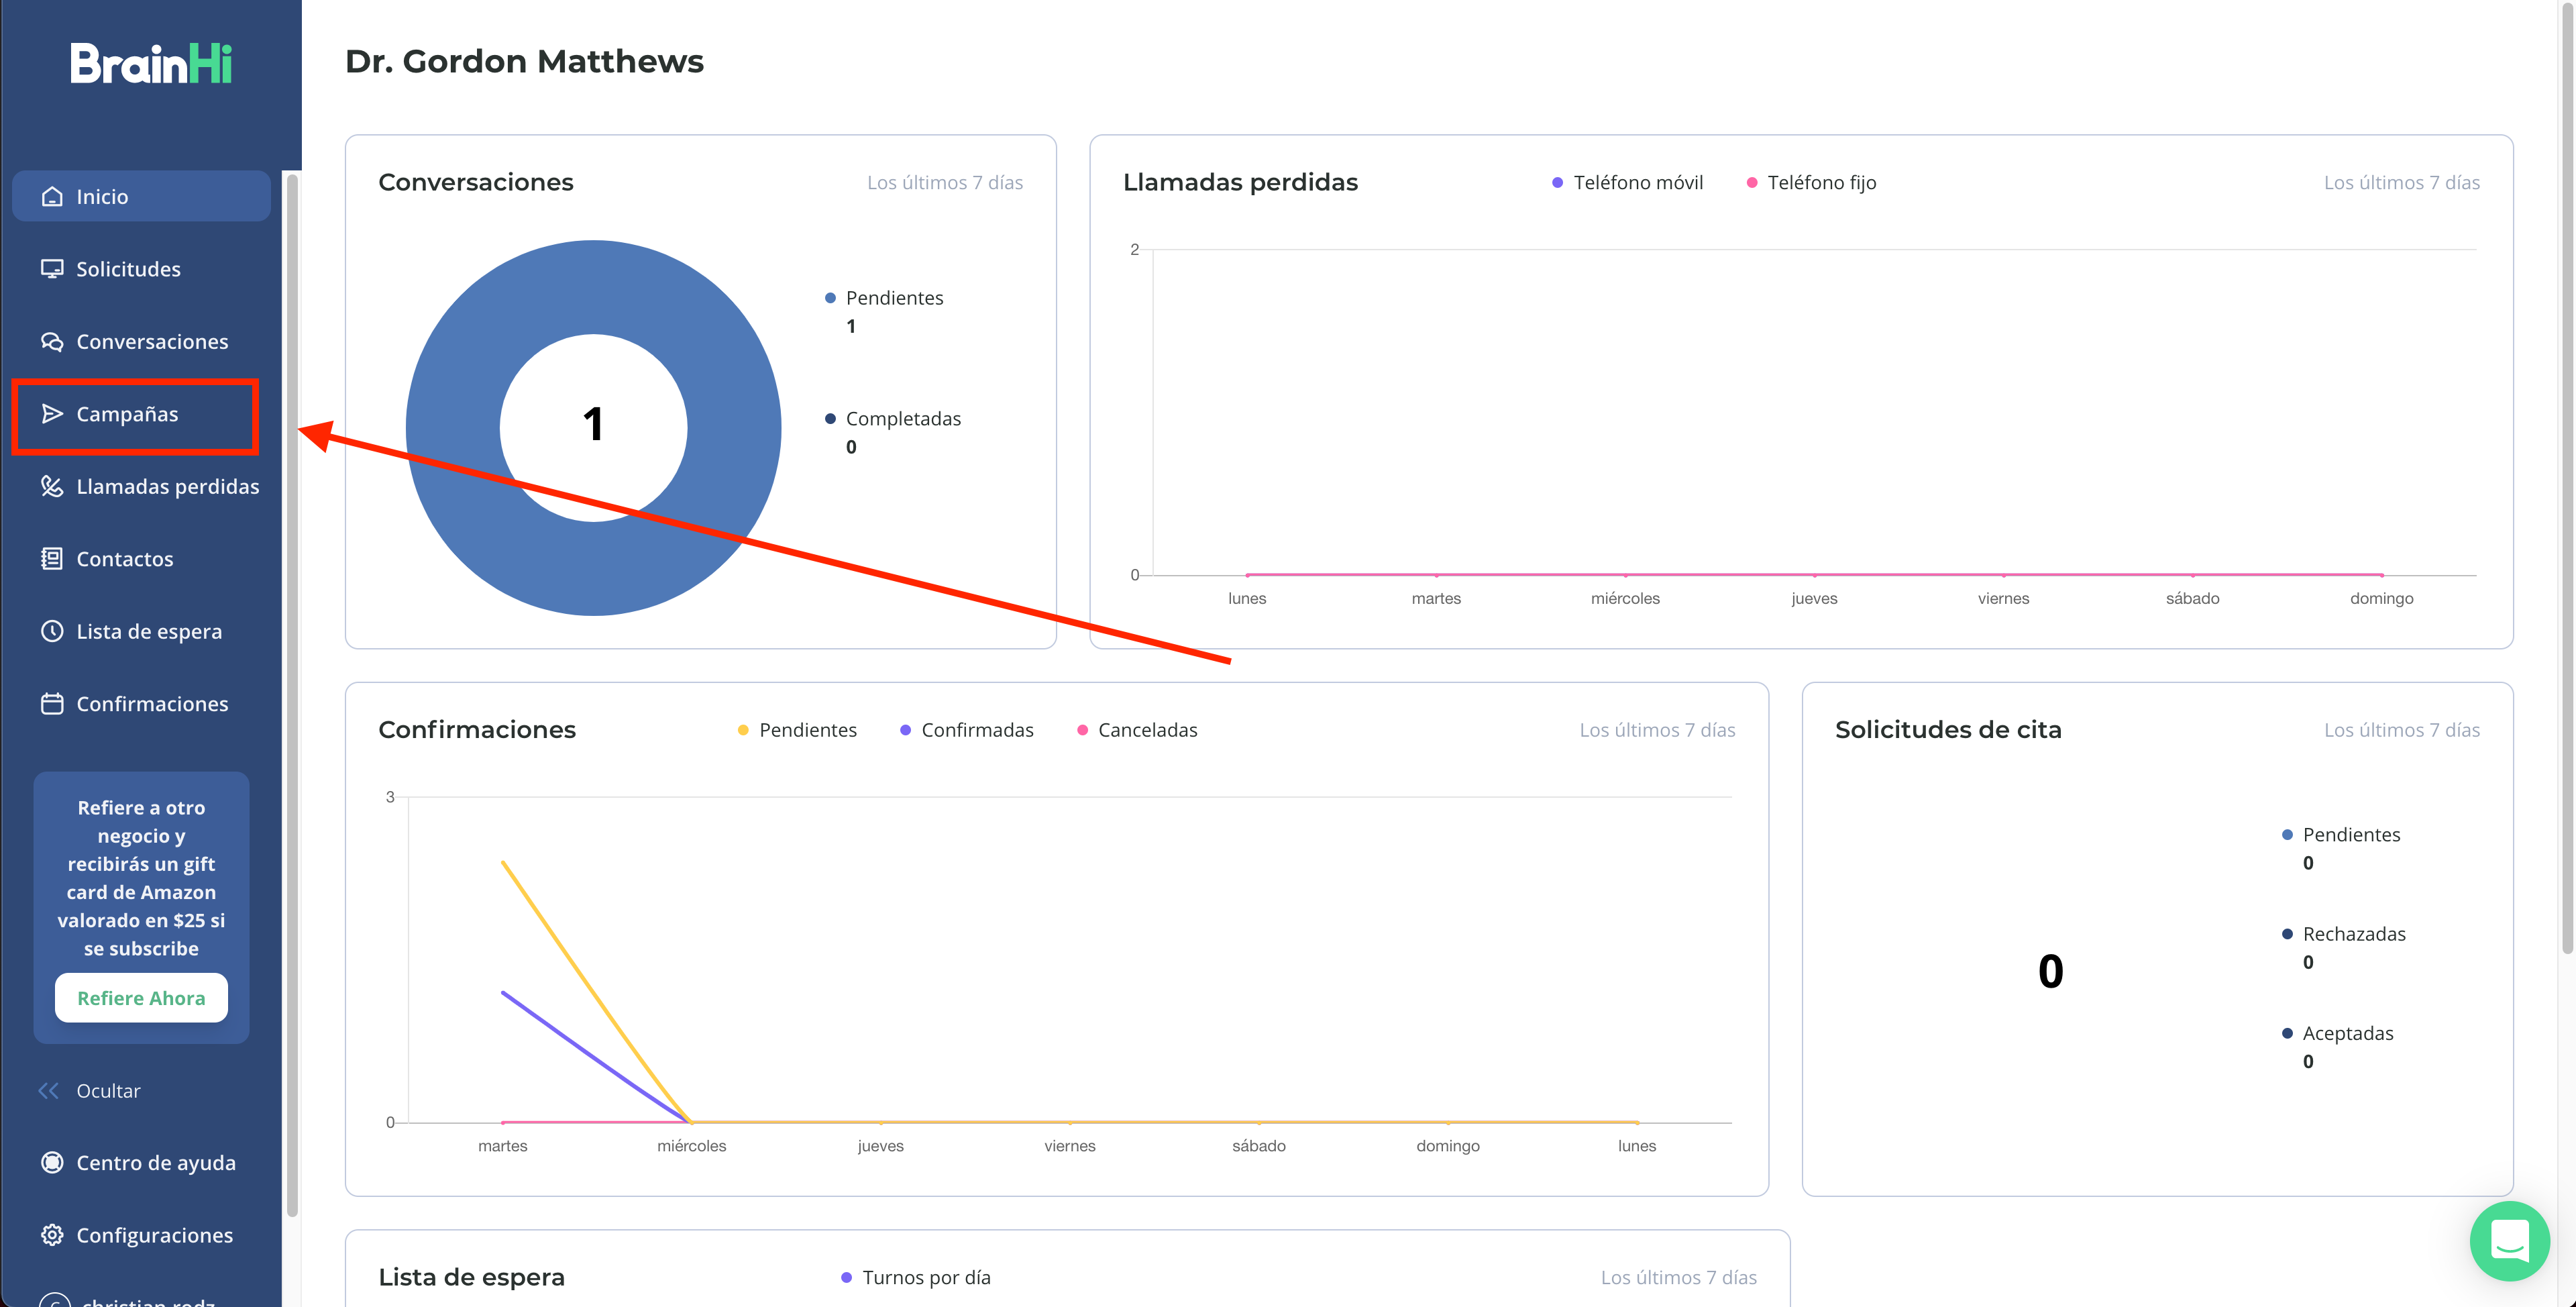Click the Confirmaciones calendar icon
The width and height of the screenshot is (2576, 1307).
[x=52, y=704]
